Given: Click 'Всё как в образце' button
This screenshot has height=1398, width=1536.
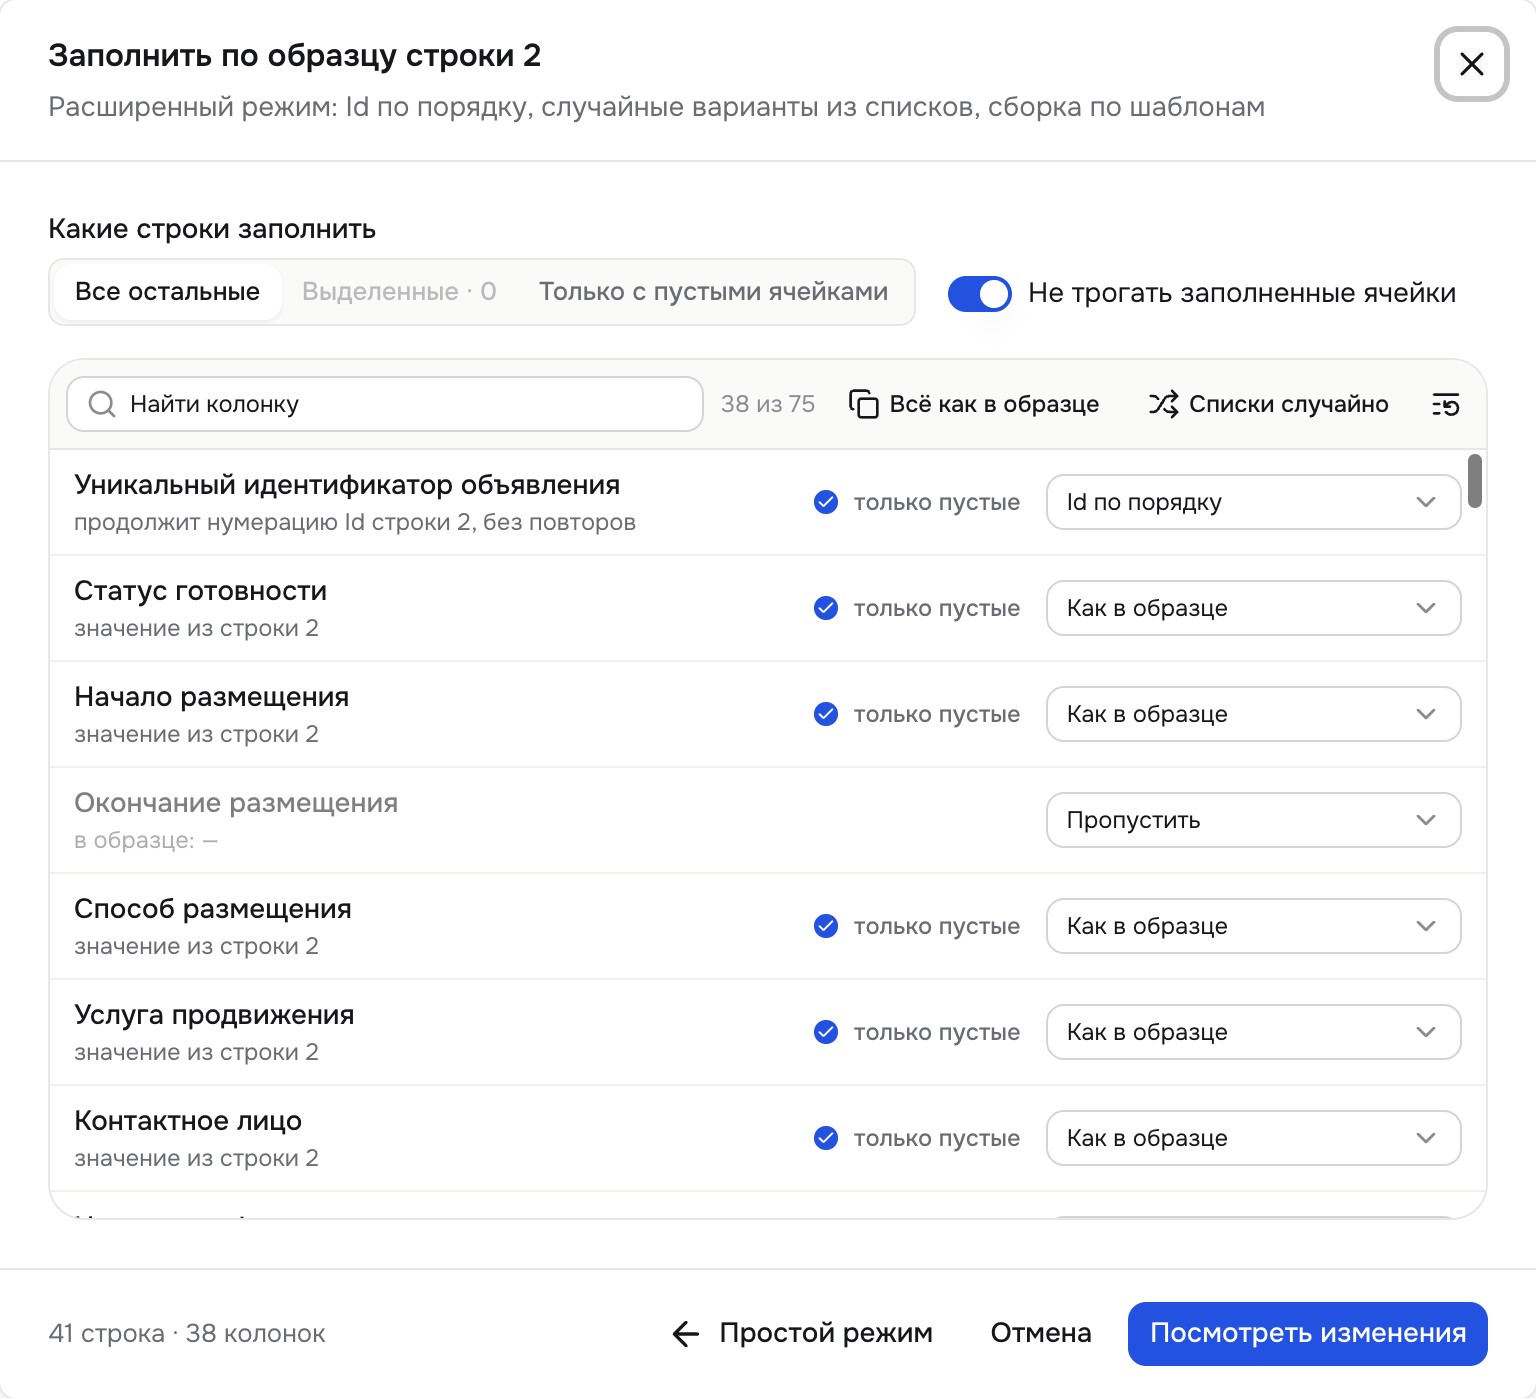Looking at the screenshot, I should click(974, 404).
